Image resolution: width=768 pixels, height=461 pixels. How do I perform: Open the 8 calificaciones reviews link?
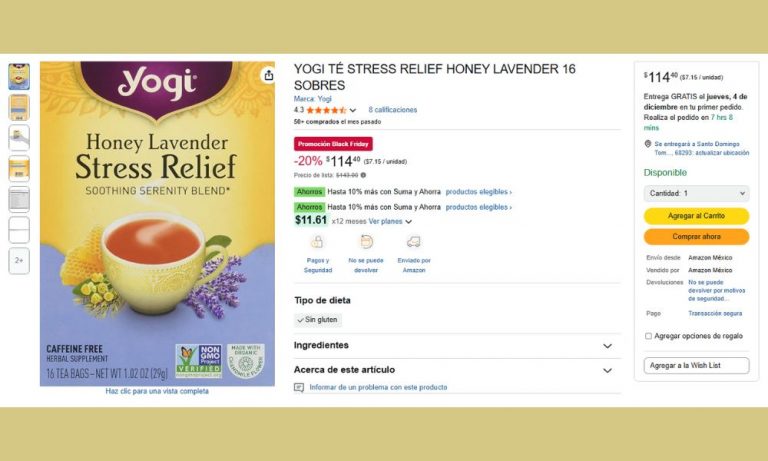pyautogui.click(x=393, y=110)
